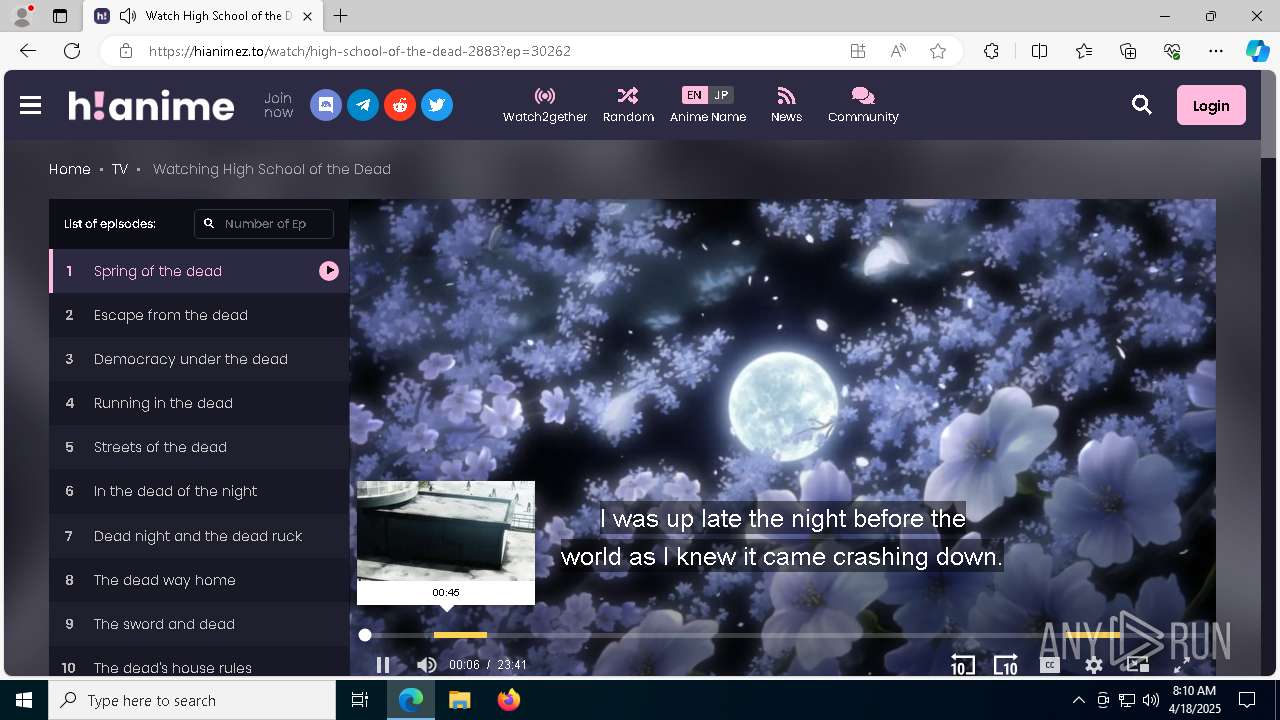Select episode 4 Running in the dead

tap(199, 403)
